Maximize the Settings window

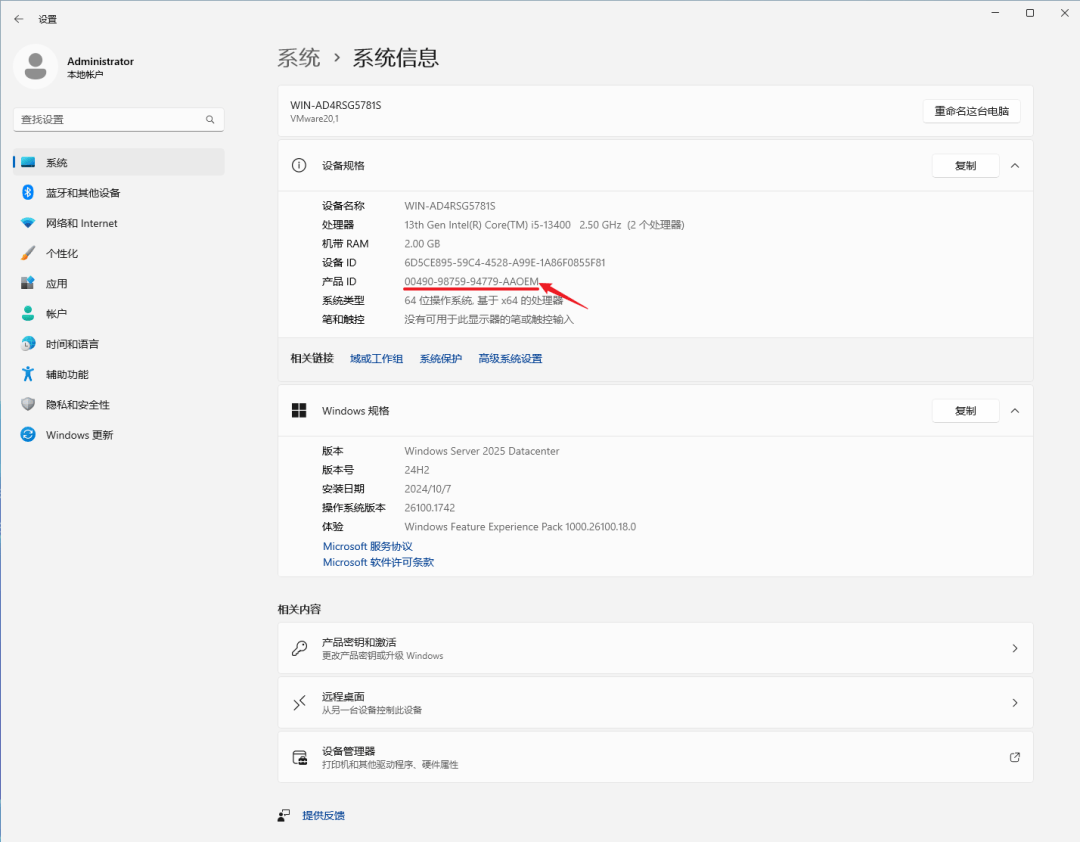pyautogui.click(x=1030, y=13)
